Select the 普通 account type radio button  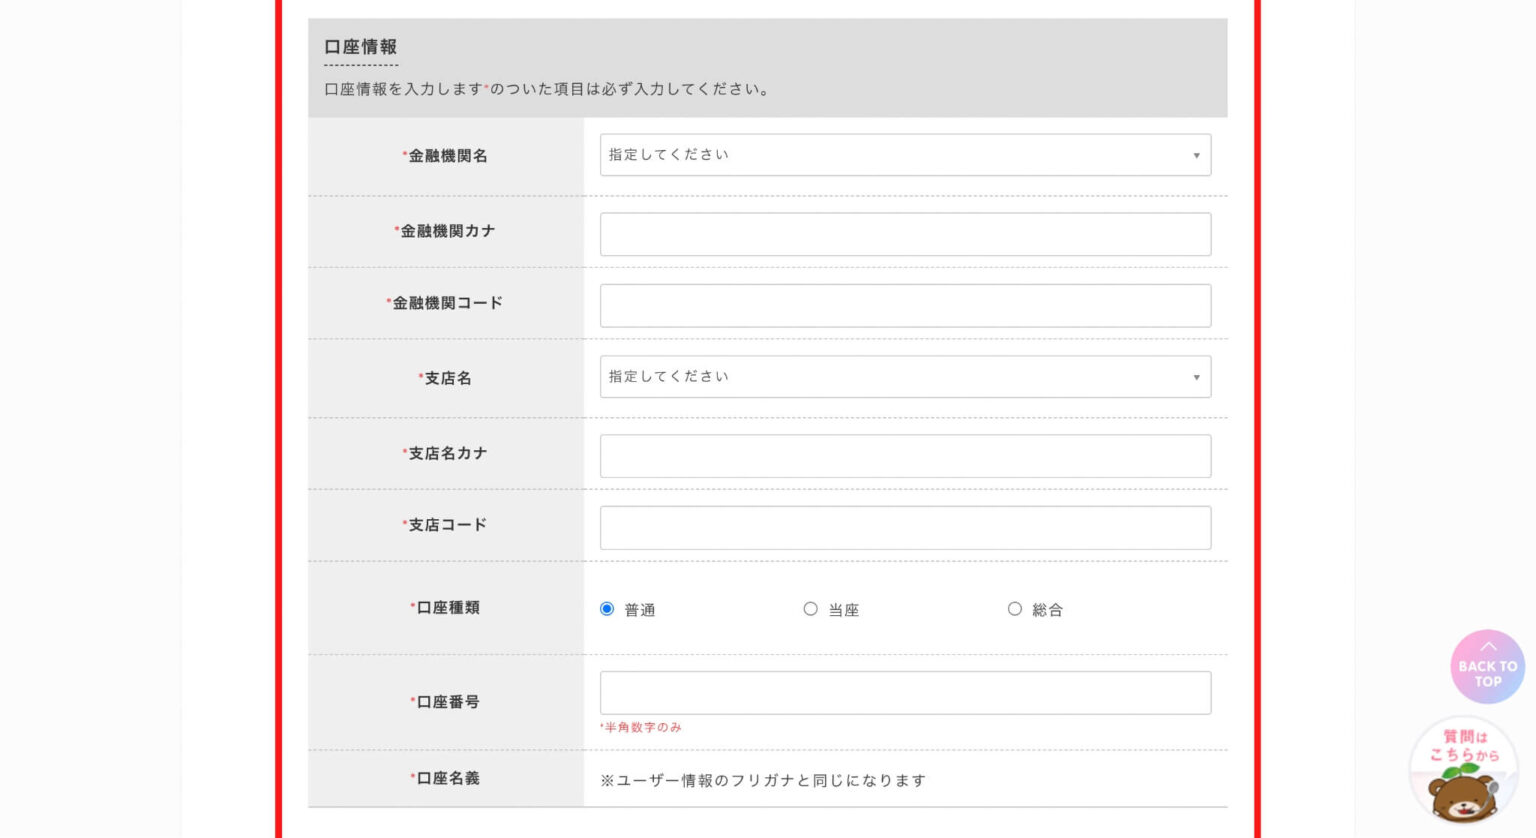click(607, 609)
